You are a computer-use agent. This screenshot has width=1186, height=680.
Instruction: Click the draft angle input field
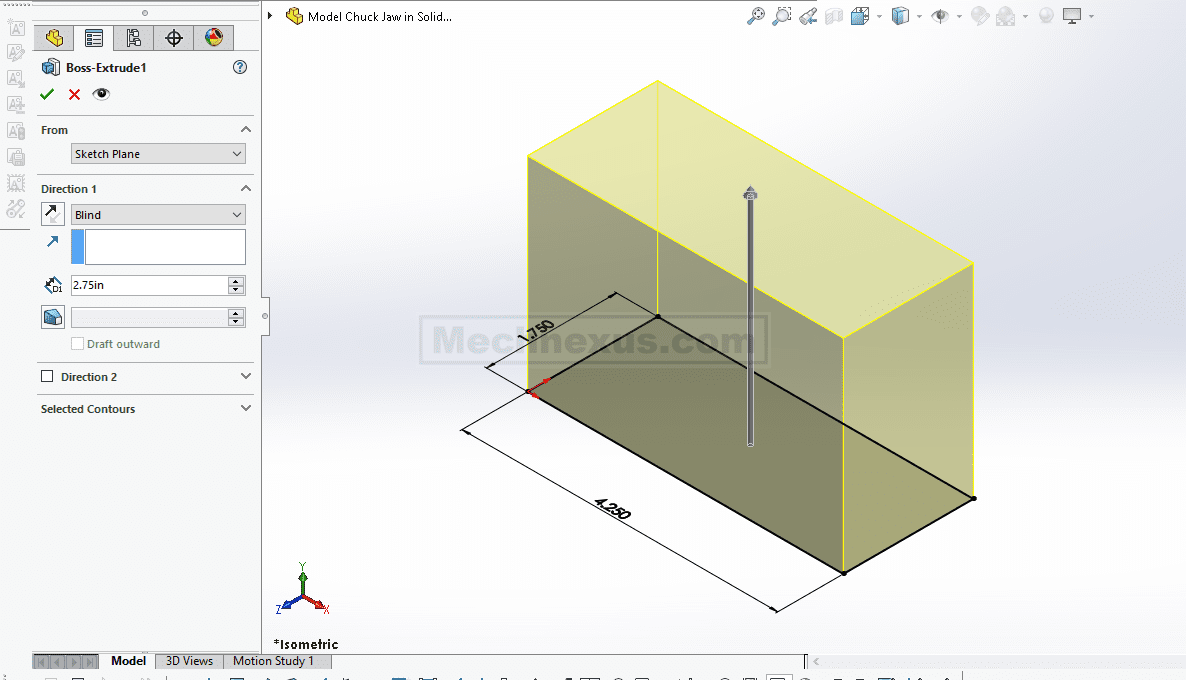pyautogui.click(x=149, y=318)
